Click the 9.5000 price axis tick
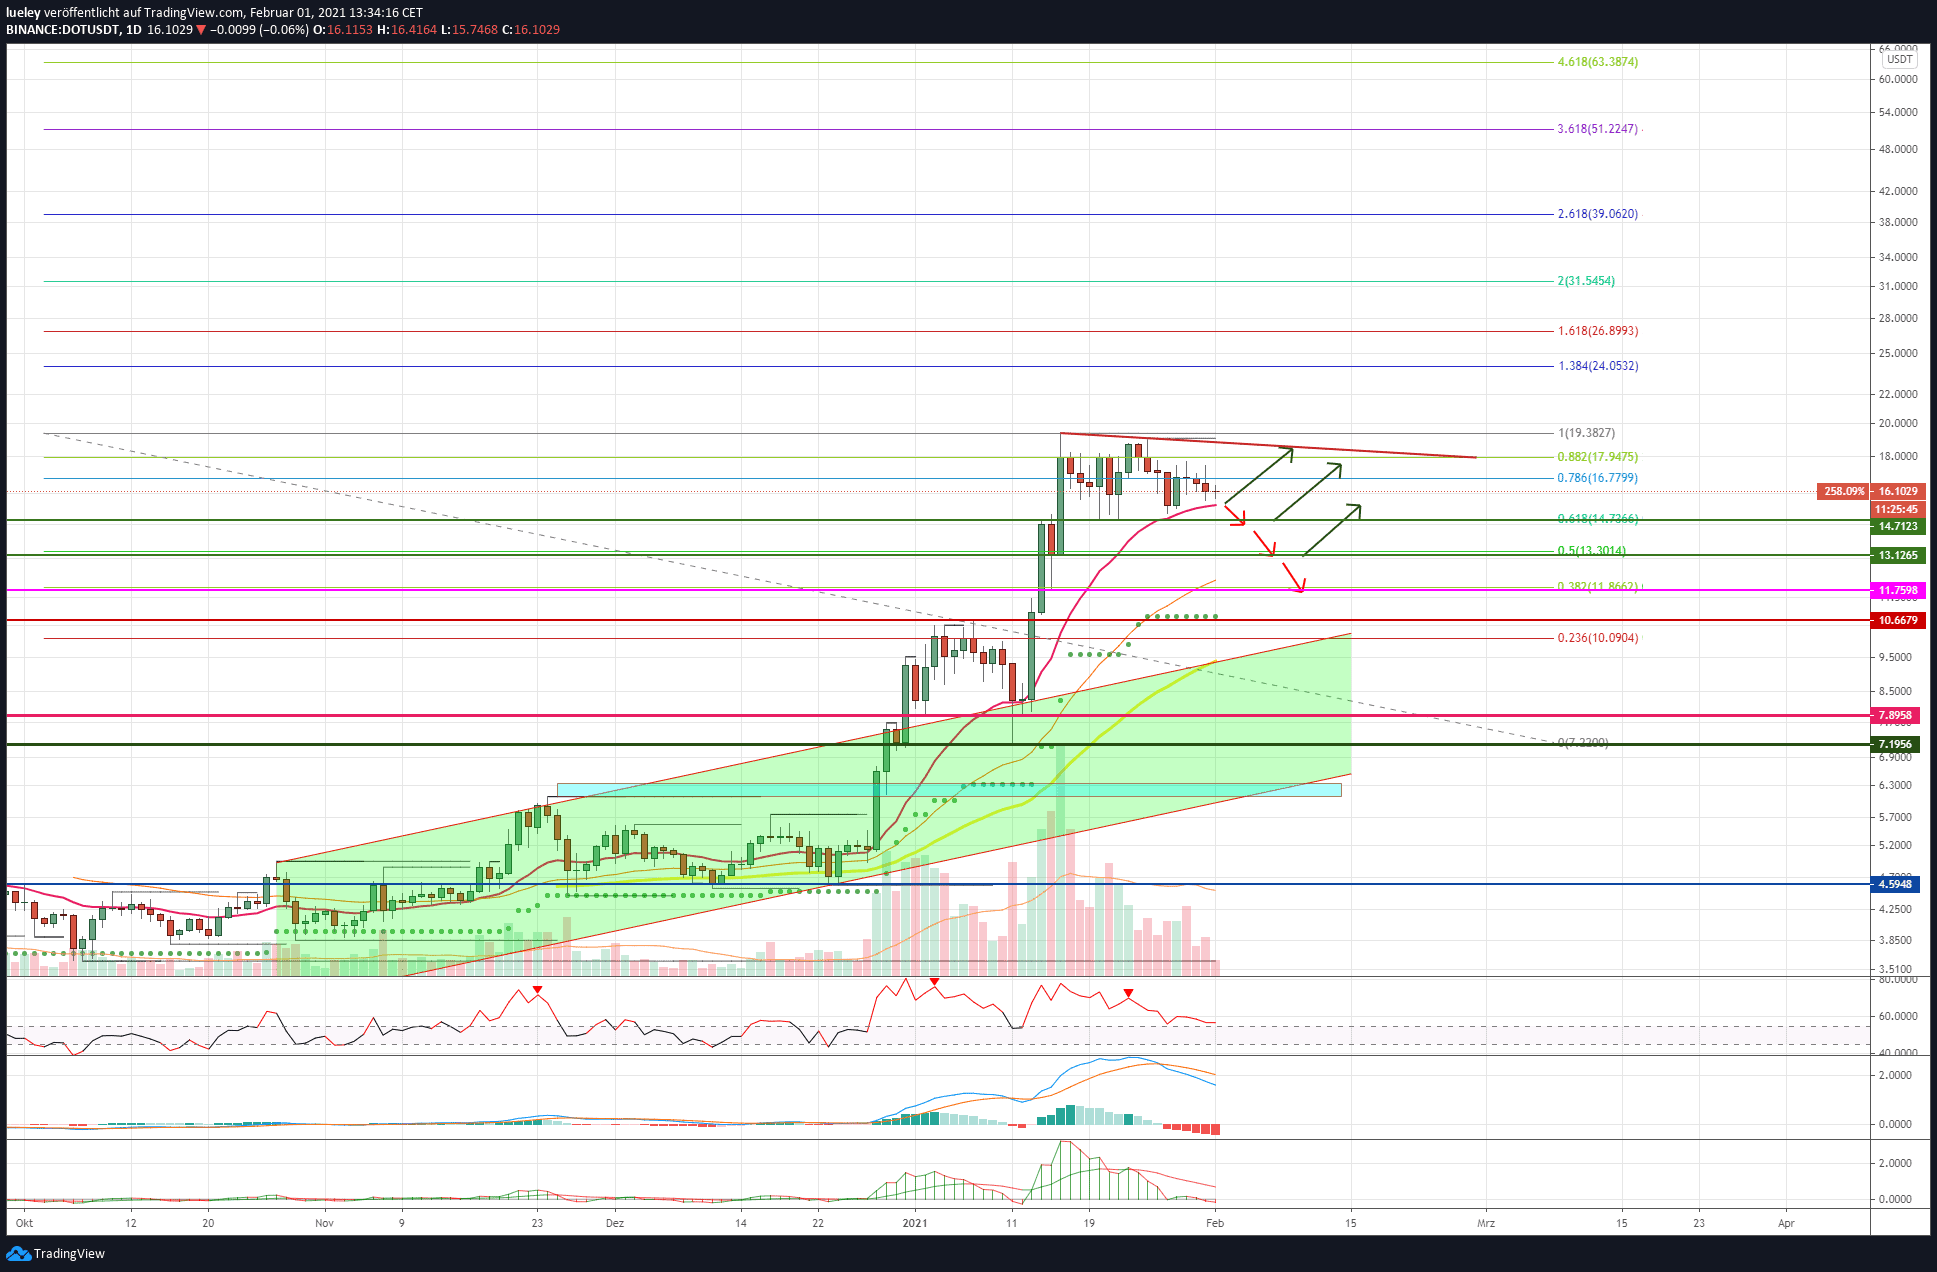The width and height of the screenshot is (1937, 1272). click(x=1895, y=657)
